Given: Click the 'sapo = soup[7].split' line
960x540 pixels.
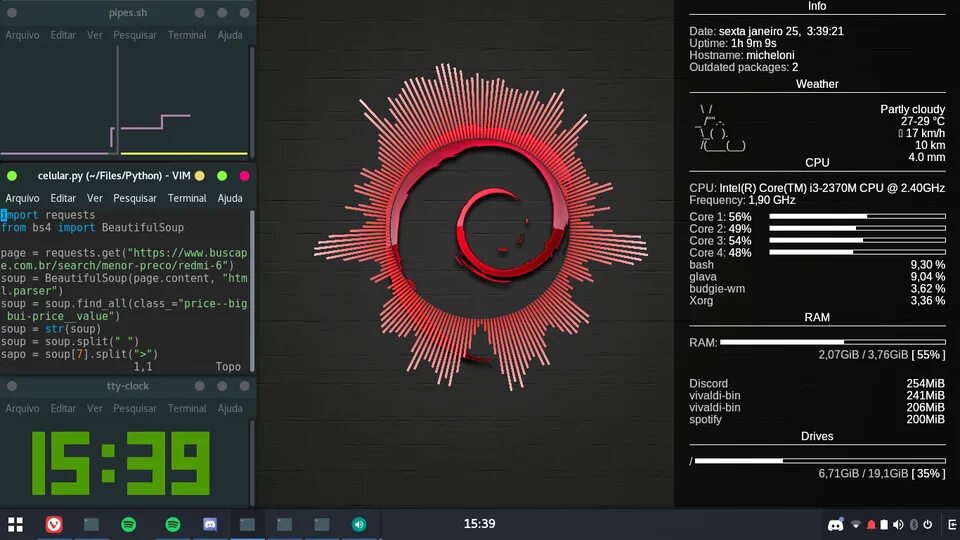Looking at the screenshot, I should (80, 354).
